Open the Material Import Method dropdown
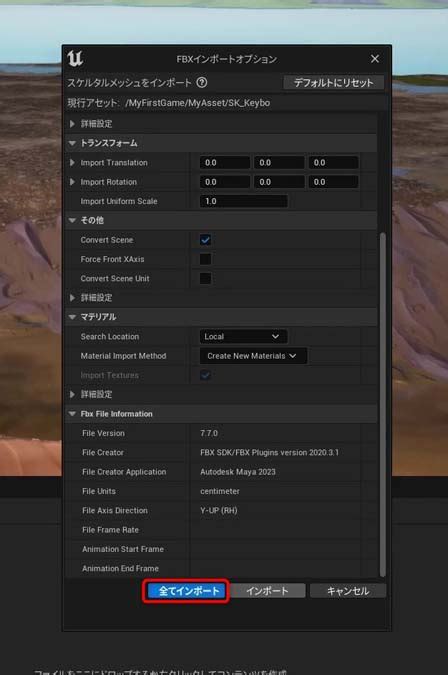The width and height of the screenshot is (448, 675). (253, 356)
